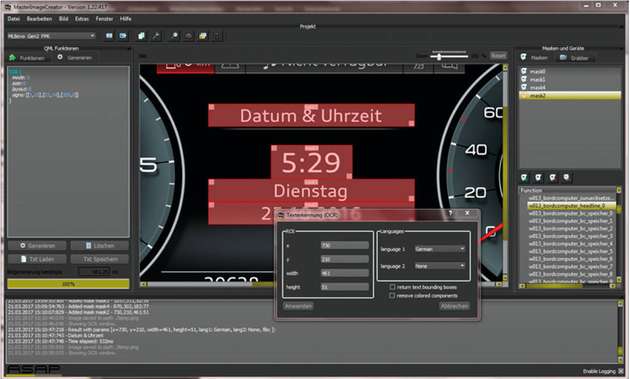Toggle the Enable Logging checkbox
Screen dimensions: 630x379
pos(621,371)
